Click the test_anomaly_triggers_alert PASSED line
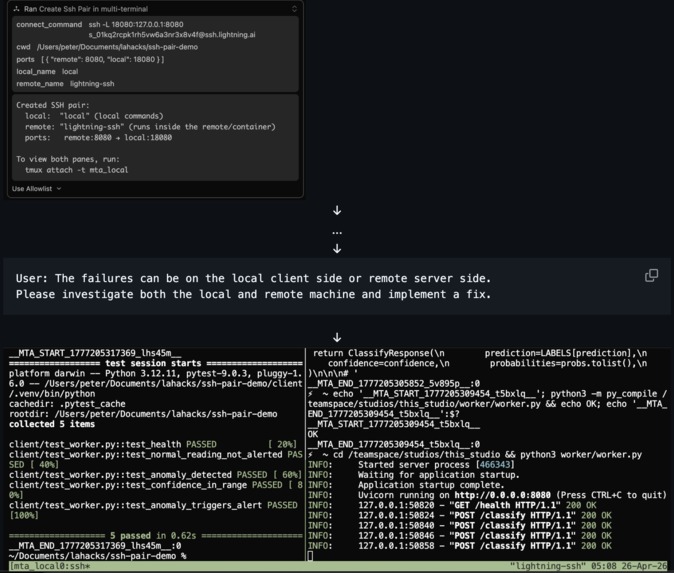 (x=153, y=510)
